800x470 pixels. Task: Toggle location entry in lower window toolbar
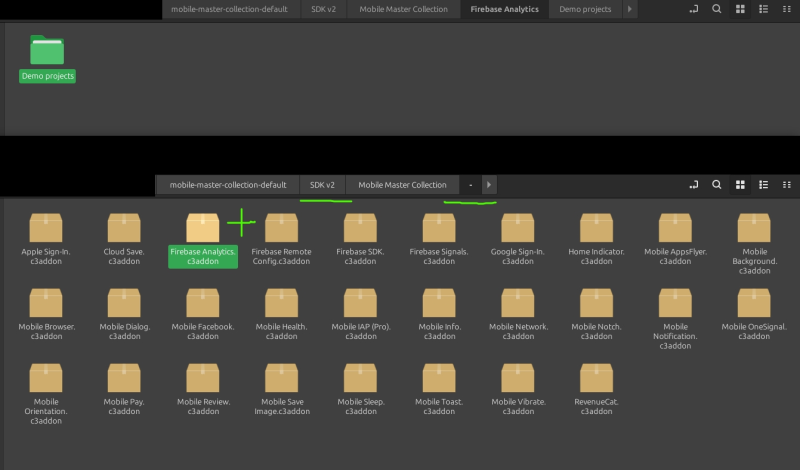[x=693, y=185]
